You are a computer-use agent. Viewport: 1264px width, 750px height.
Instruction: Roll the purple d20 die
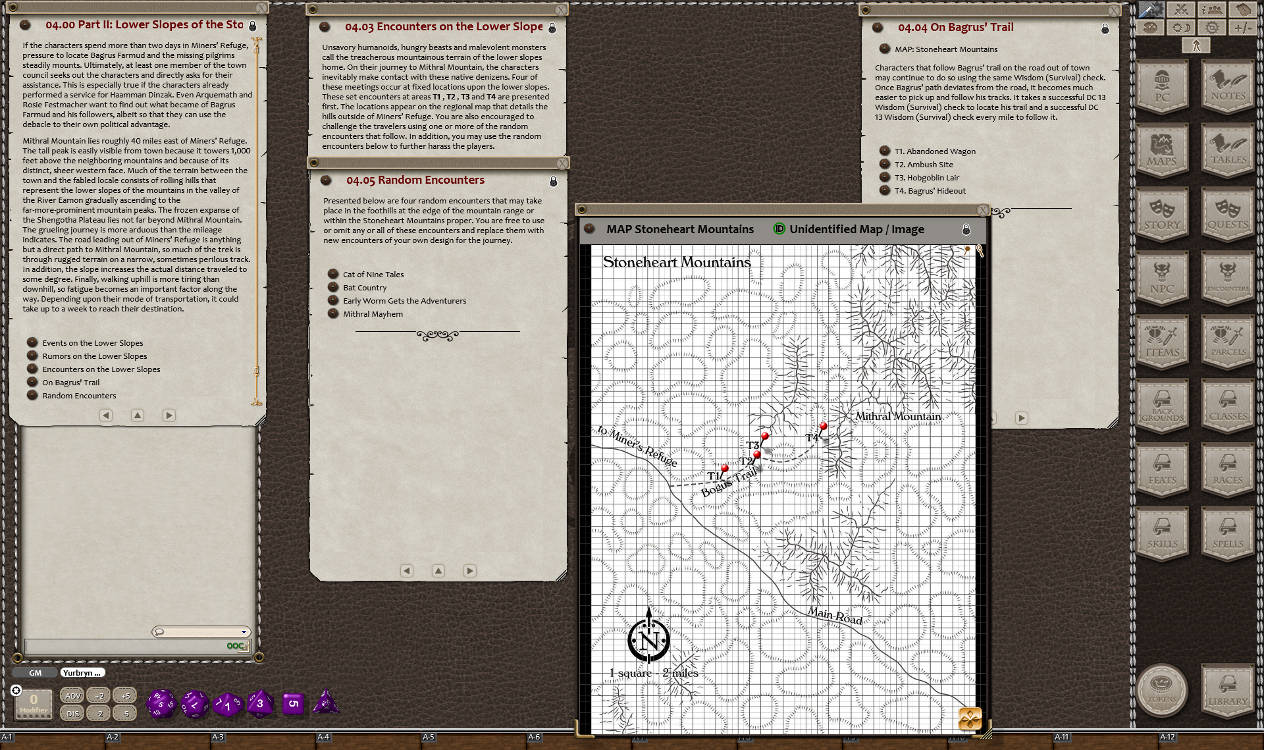160,703
